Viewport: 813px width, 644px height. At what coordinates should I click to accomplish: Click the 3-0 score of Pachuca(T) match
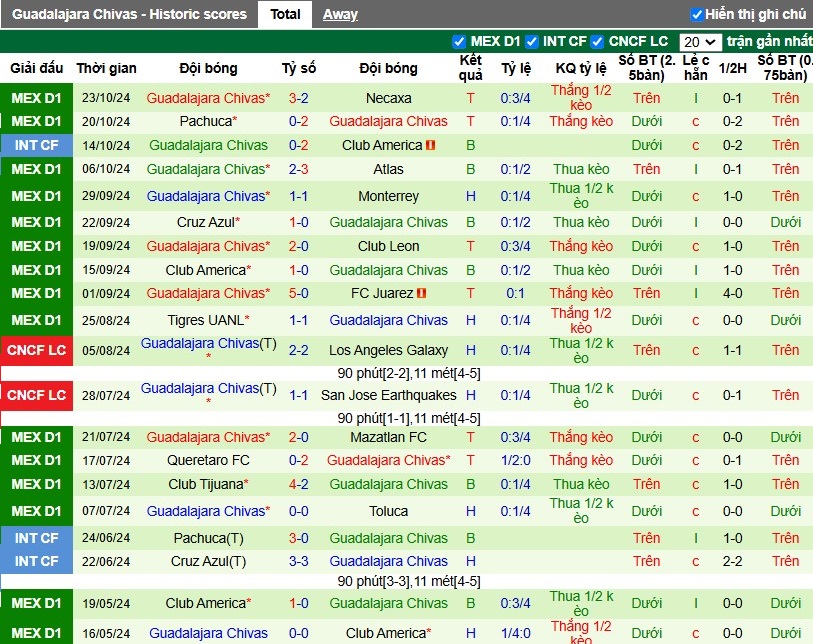[x=299, y=538]
